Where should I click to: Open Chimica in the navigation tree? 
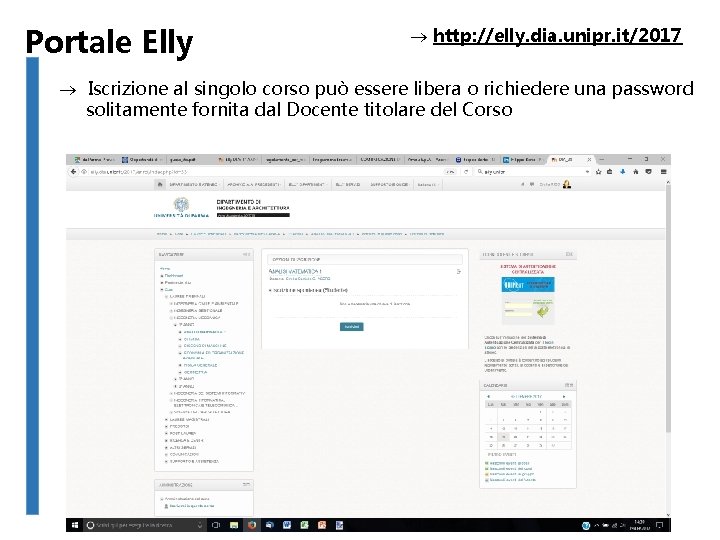[191, 339]
